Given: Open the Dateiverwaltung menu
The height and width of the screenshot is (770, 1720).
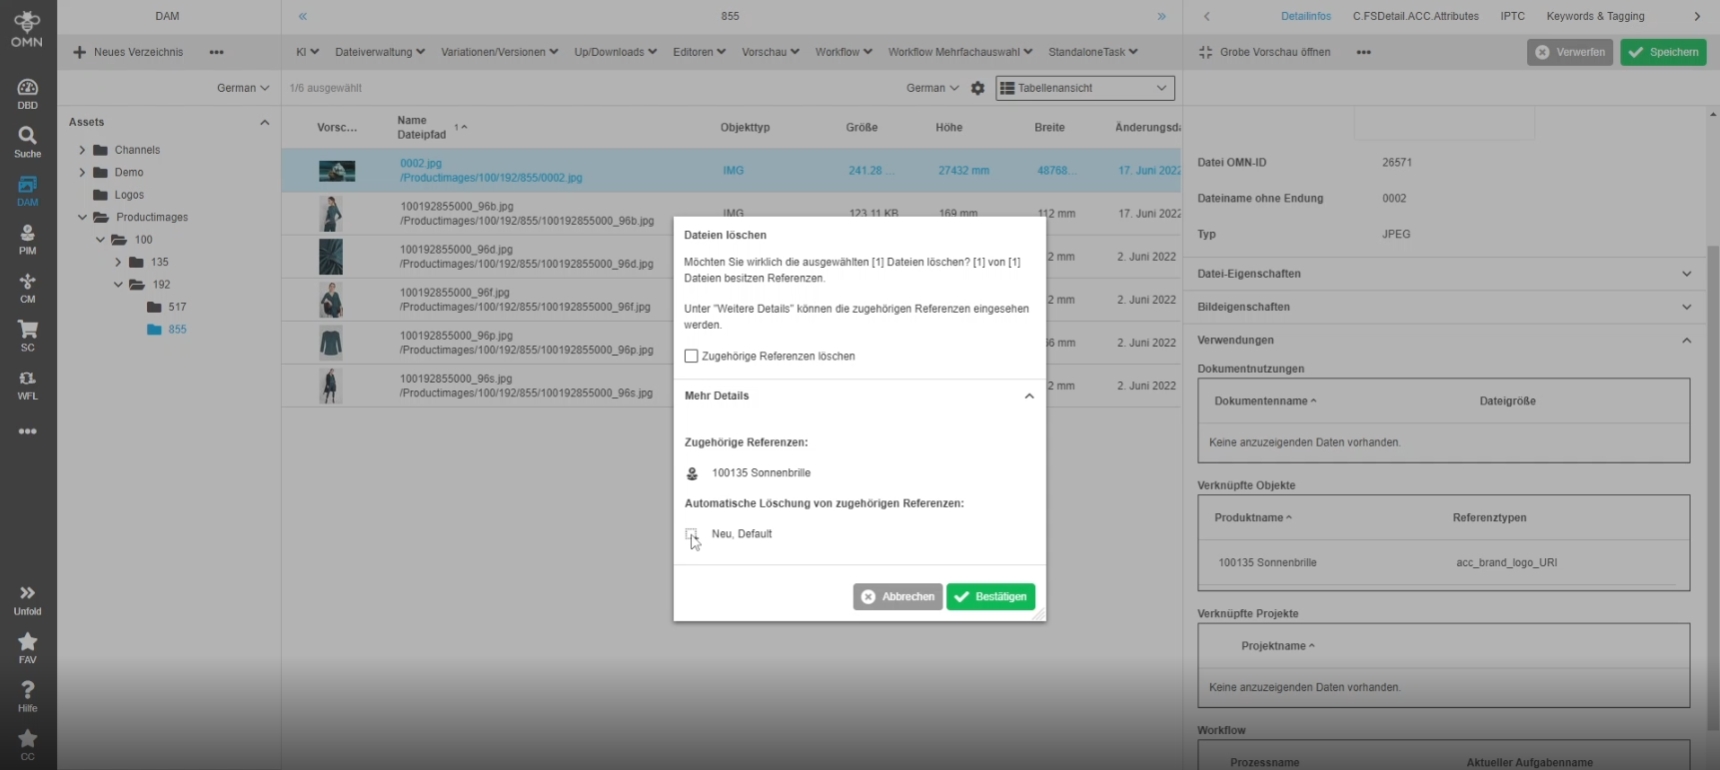Looking at the screenshot, I should click(380, 52).
